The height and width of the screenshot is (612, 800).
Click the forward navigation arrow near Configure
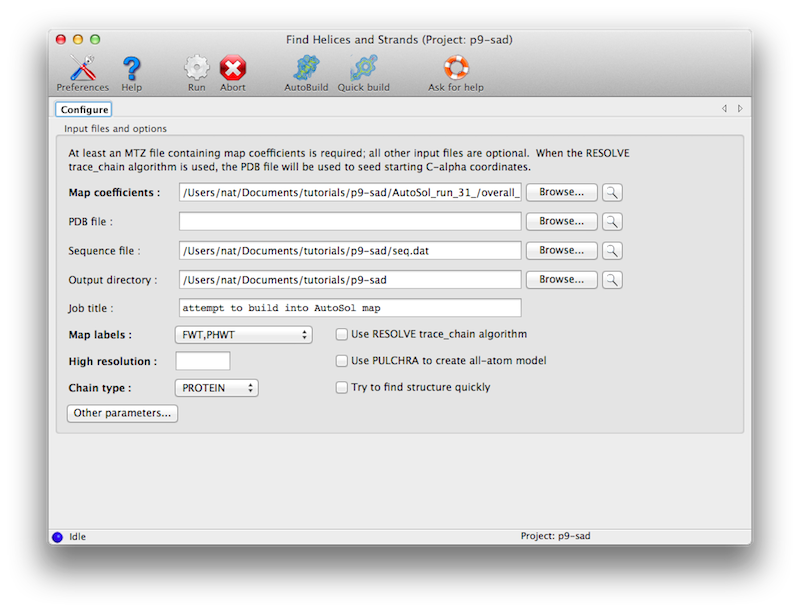tap(740, 108)
